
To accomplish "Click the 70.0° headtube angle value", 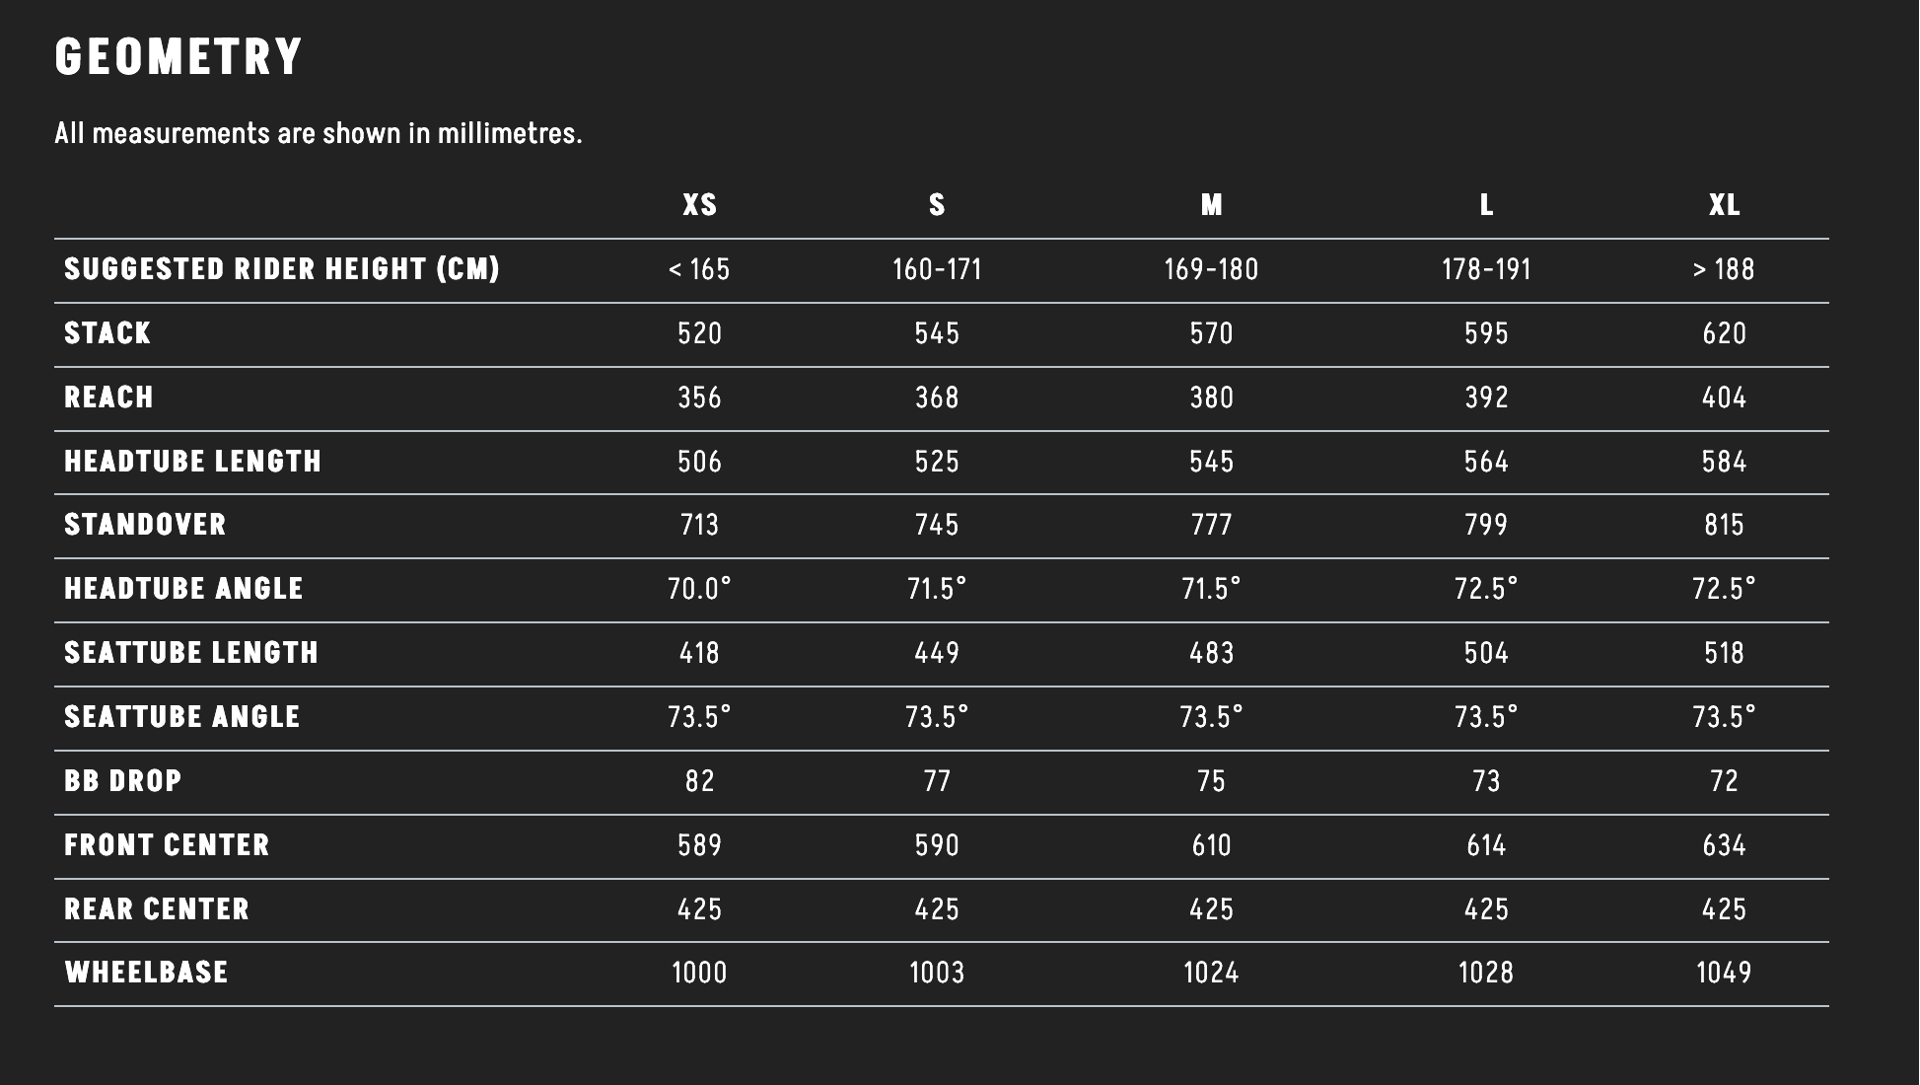I will [699, 588].
